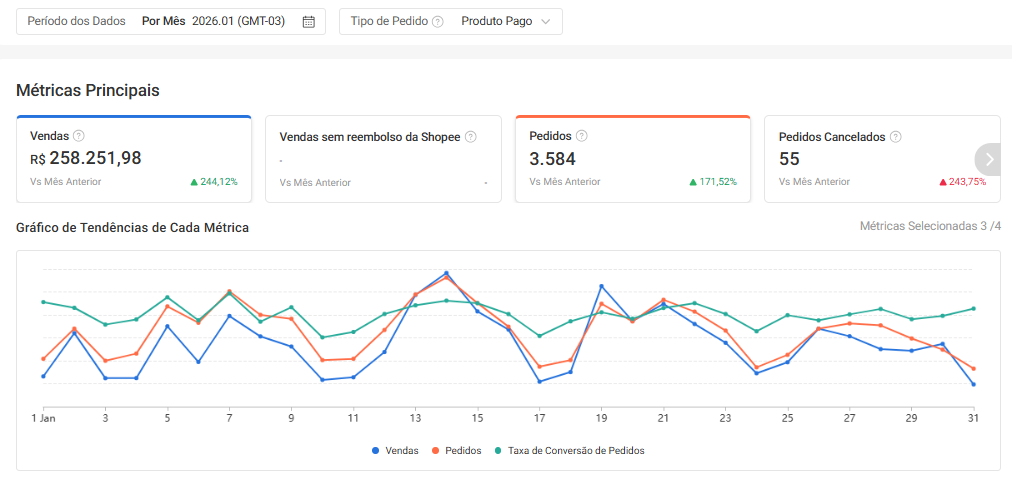Click help icon next to Tipo de Pedido
The image size is (1012, 477).
(x=437, y=22)
